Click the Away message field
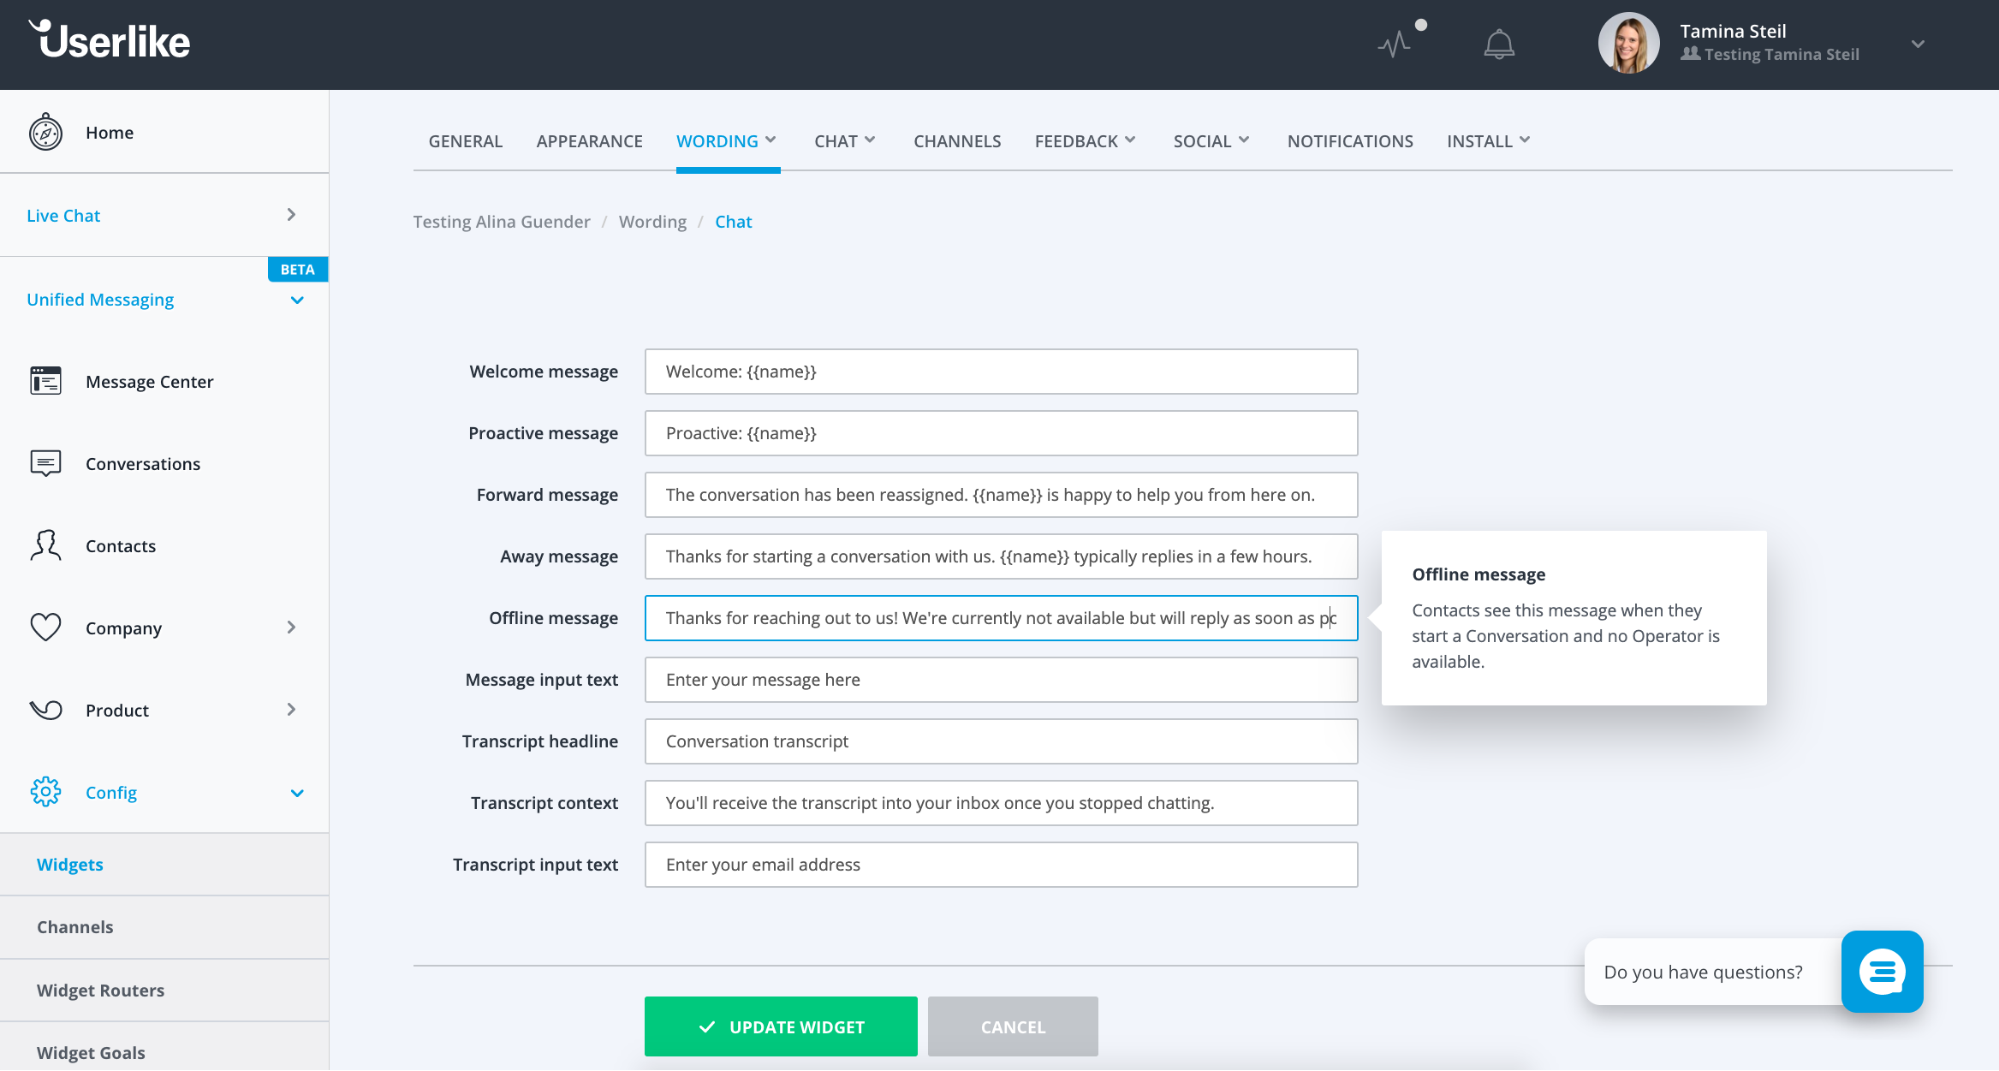1999x1071 pixels. coord(1001,556)
